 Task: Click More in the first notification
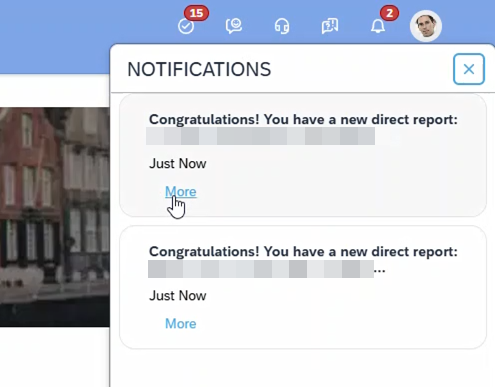pyautogui.click(x=181, y=192)
